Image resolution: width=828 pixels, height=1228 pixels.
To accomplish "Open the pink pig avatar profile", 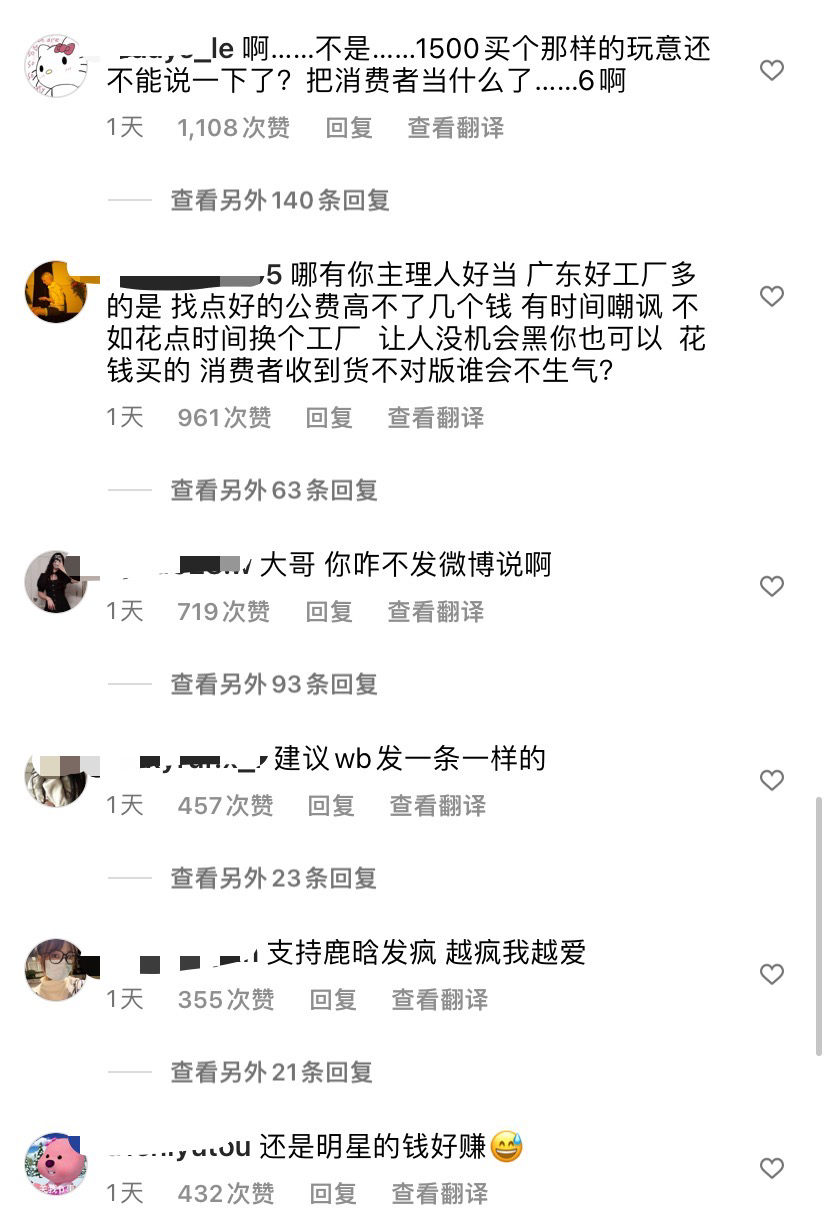I will point(56,1164).
